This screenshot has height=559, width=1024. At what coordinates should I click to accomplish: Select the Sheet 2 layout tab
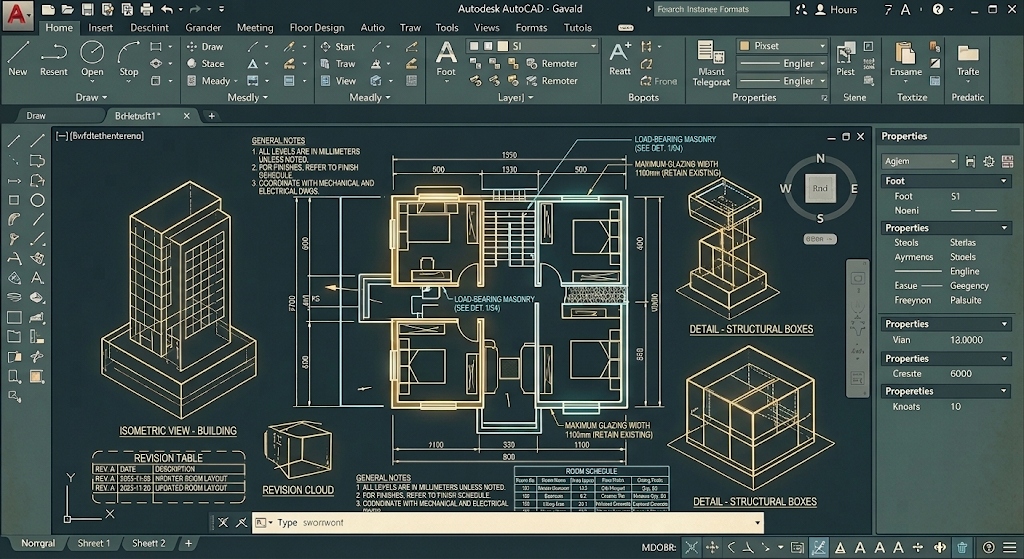pos(148,543)
